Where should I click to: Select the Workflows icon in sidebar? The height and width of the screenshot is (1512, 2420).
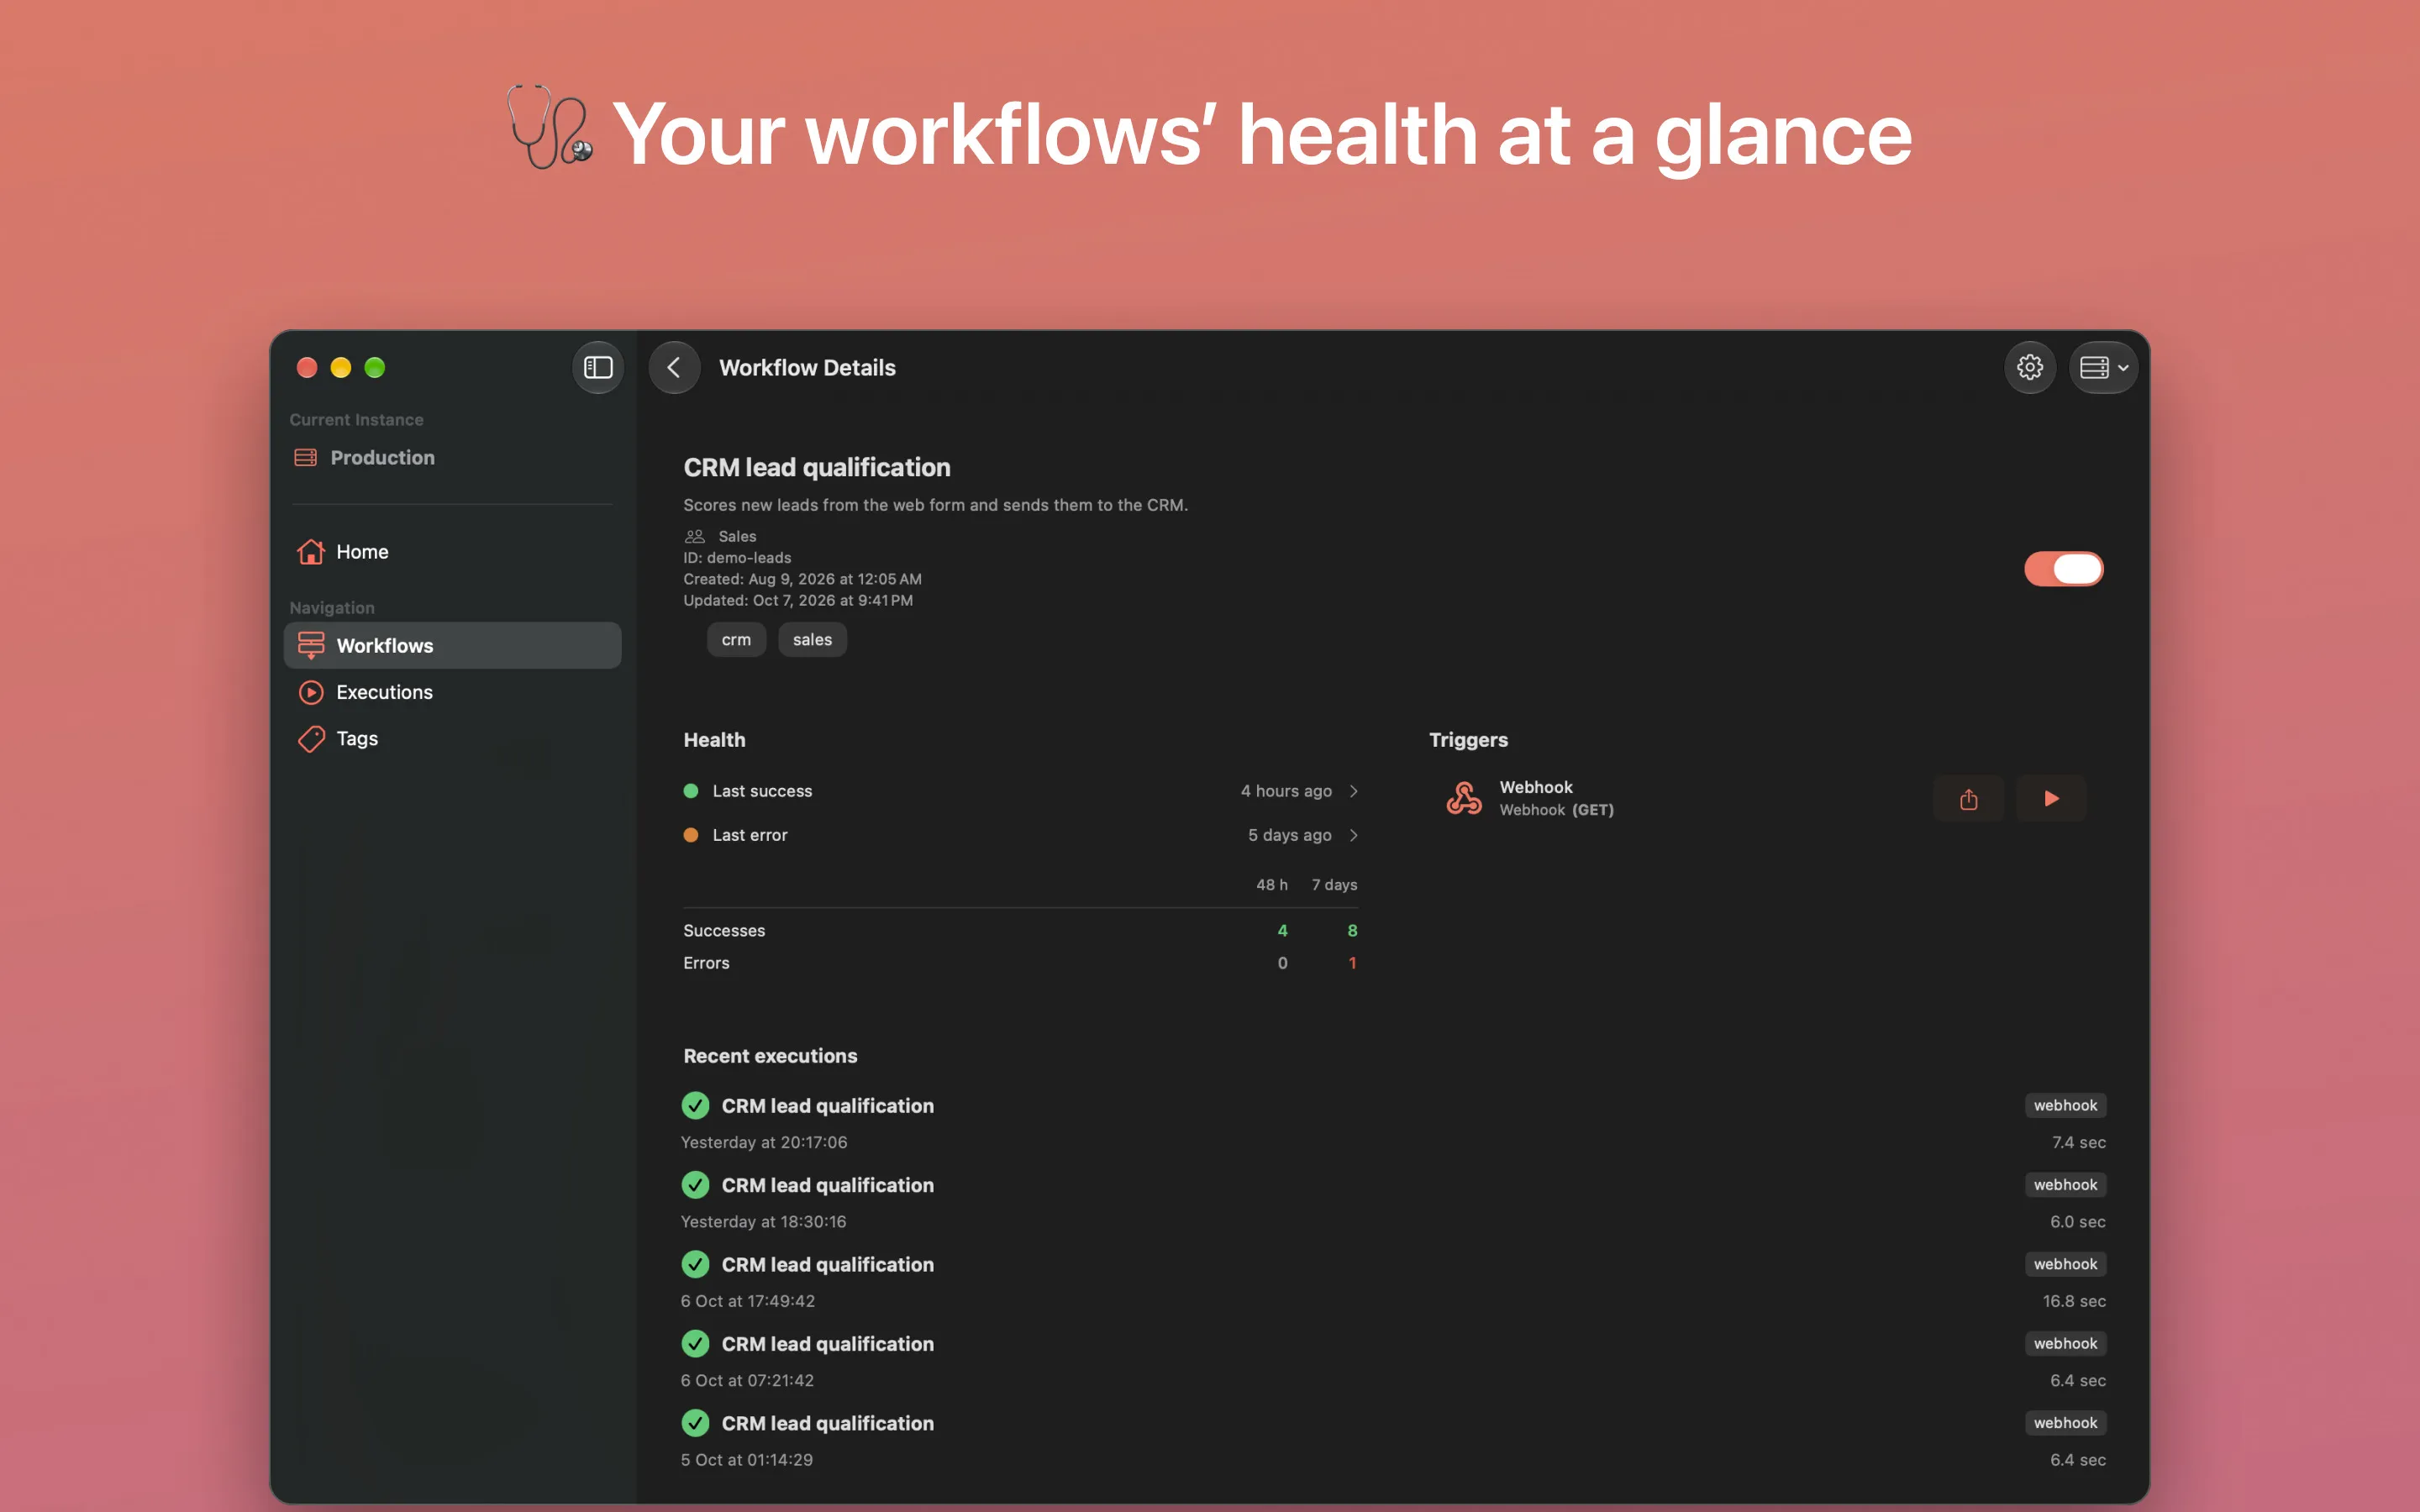click(311, 645)
